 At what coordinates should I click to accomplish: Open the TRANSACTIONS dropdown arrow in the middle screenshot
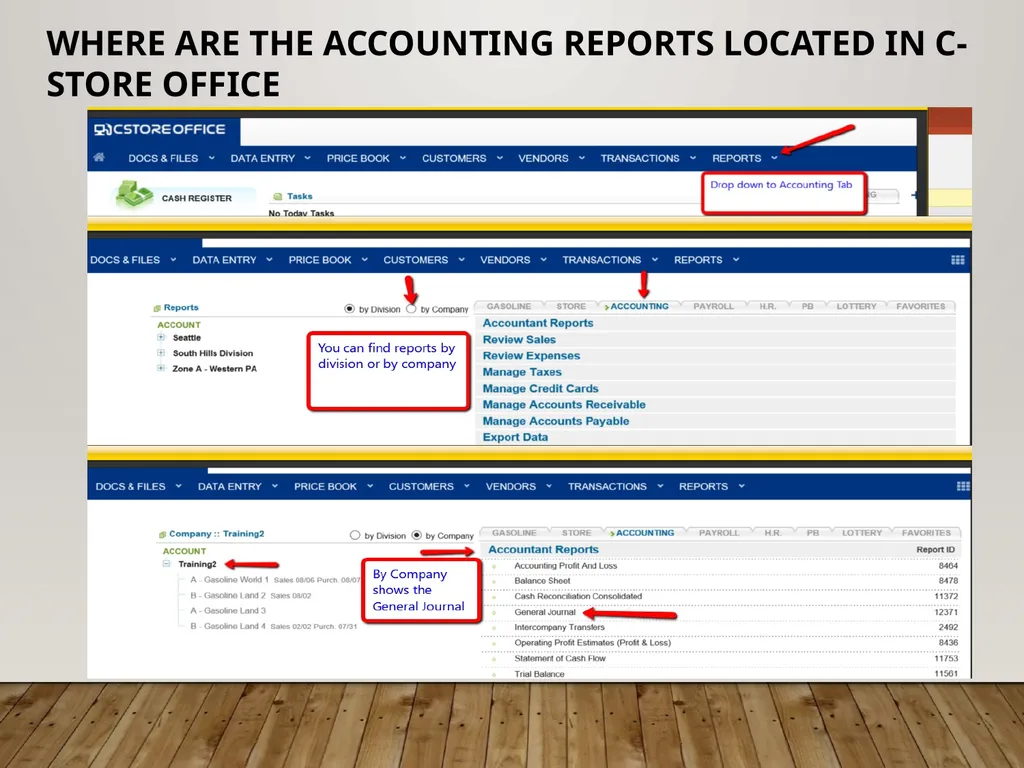(x=654, y=260)
